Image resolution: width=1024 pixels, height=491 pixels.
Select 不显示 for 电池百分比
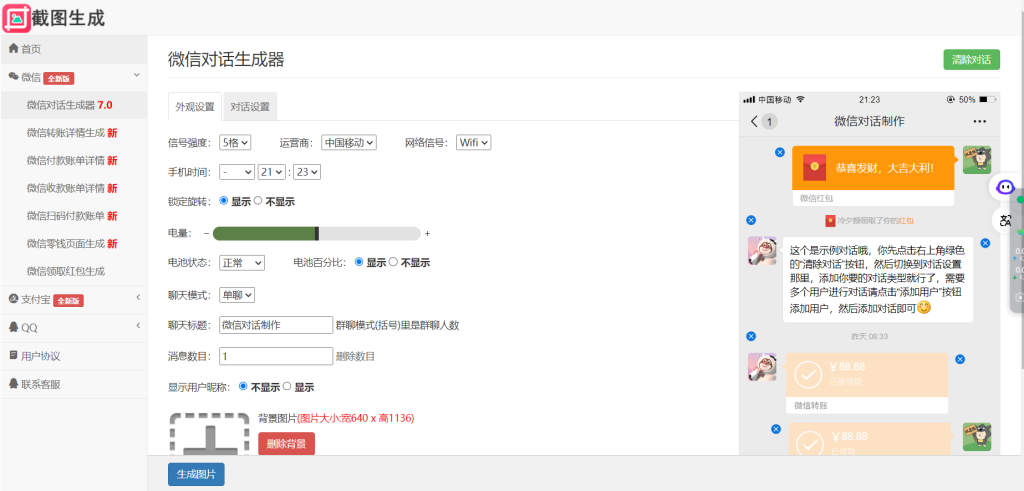tap(393, 262)
